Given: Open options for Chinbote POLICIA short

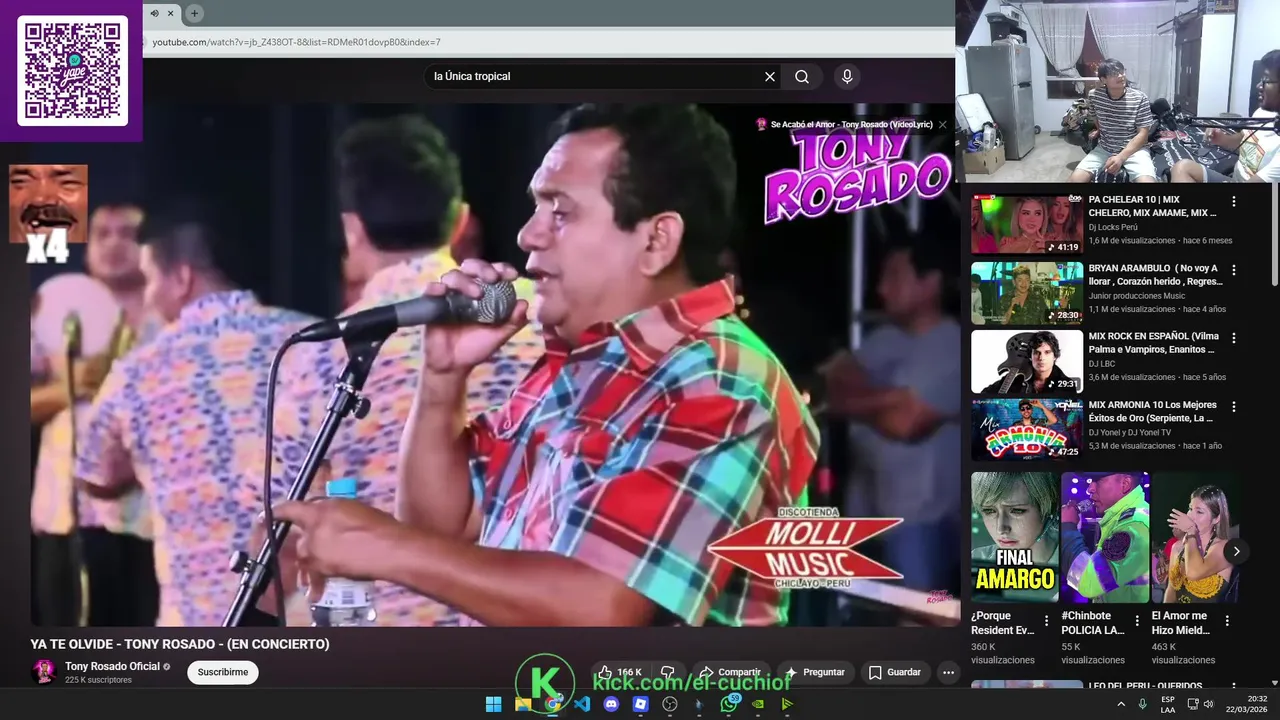Looking at the screenshot, I should [x=1137, y=621].
